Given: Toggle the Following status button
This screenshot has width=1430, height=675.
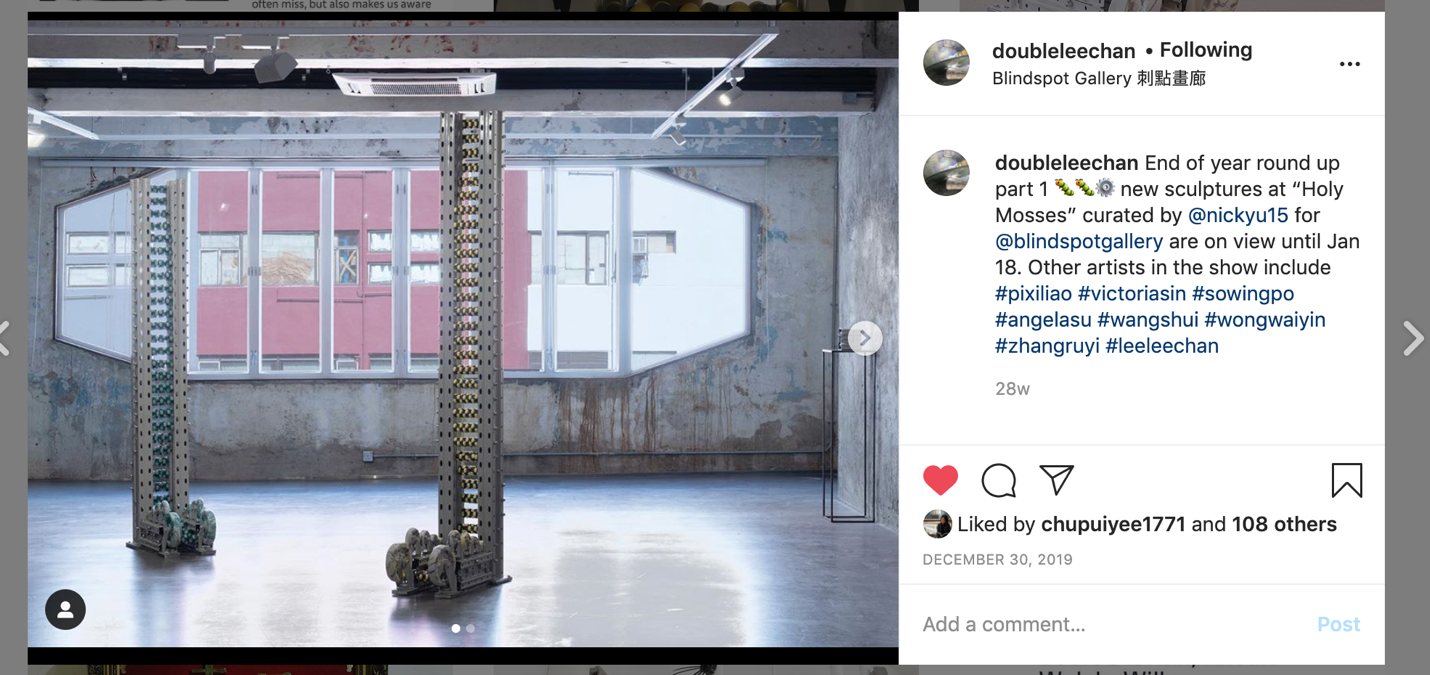Looking at the screenshot, I should (1205, 50).
